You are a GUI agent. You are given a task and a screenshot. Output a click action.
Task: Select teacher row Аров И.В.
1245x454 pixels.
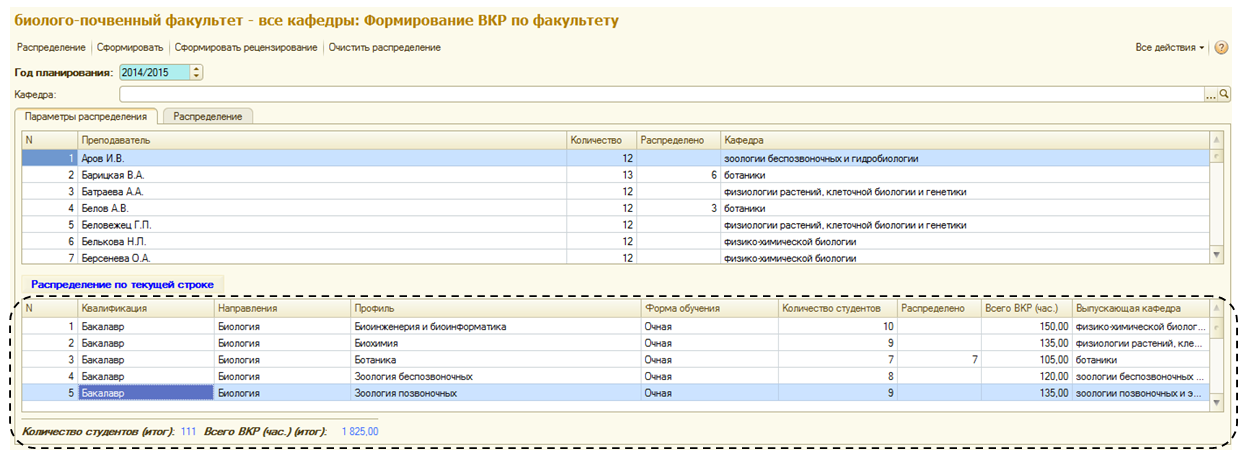615,158
